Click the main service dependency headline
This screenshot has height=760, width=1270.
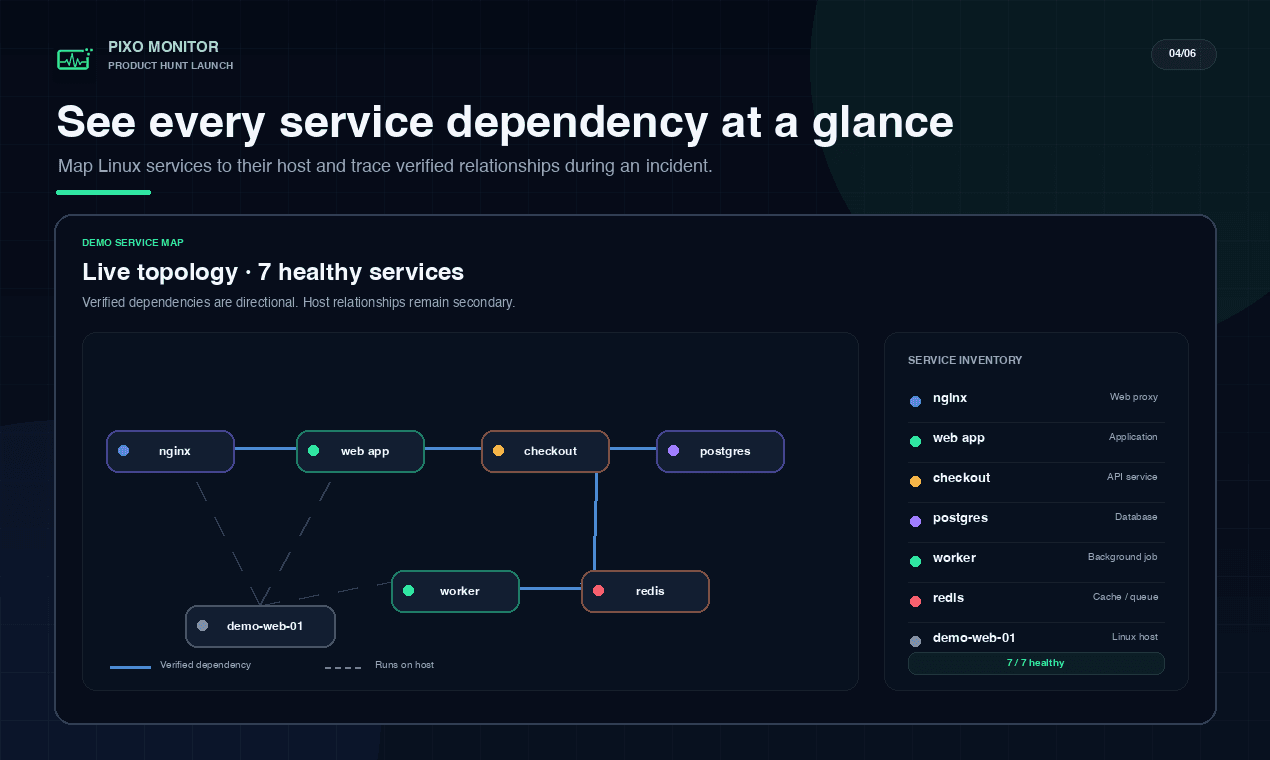pos(505,122)
